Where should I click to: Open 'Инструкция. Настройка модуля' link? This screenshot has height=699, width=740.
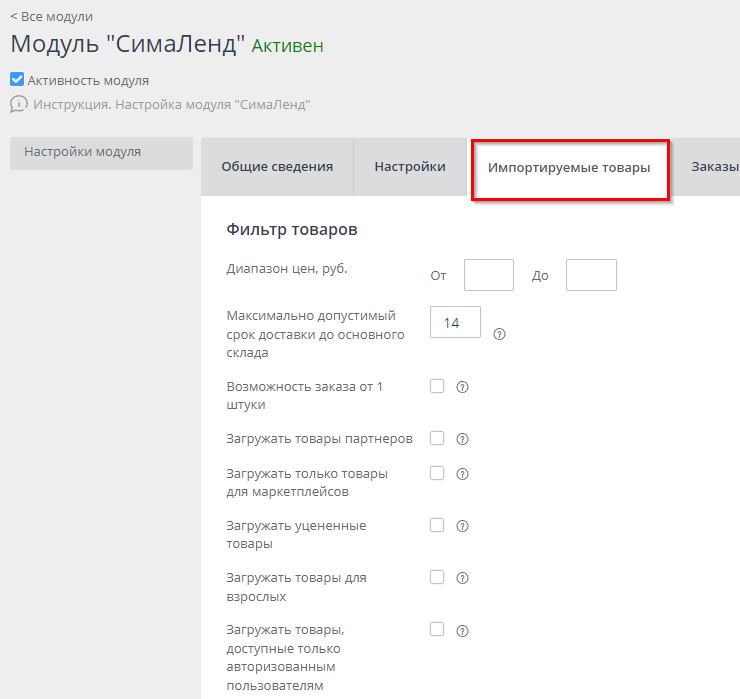[x=171, y=104]
